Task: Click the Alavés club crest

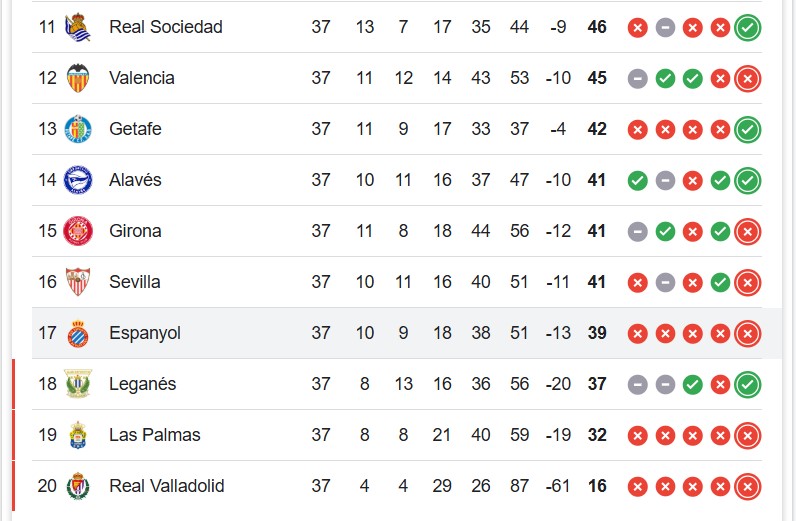Action: (78, 180)
